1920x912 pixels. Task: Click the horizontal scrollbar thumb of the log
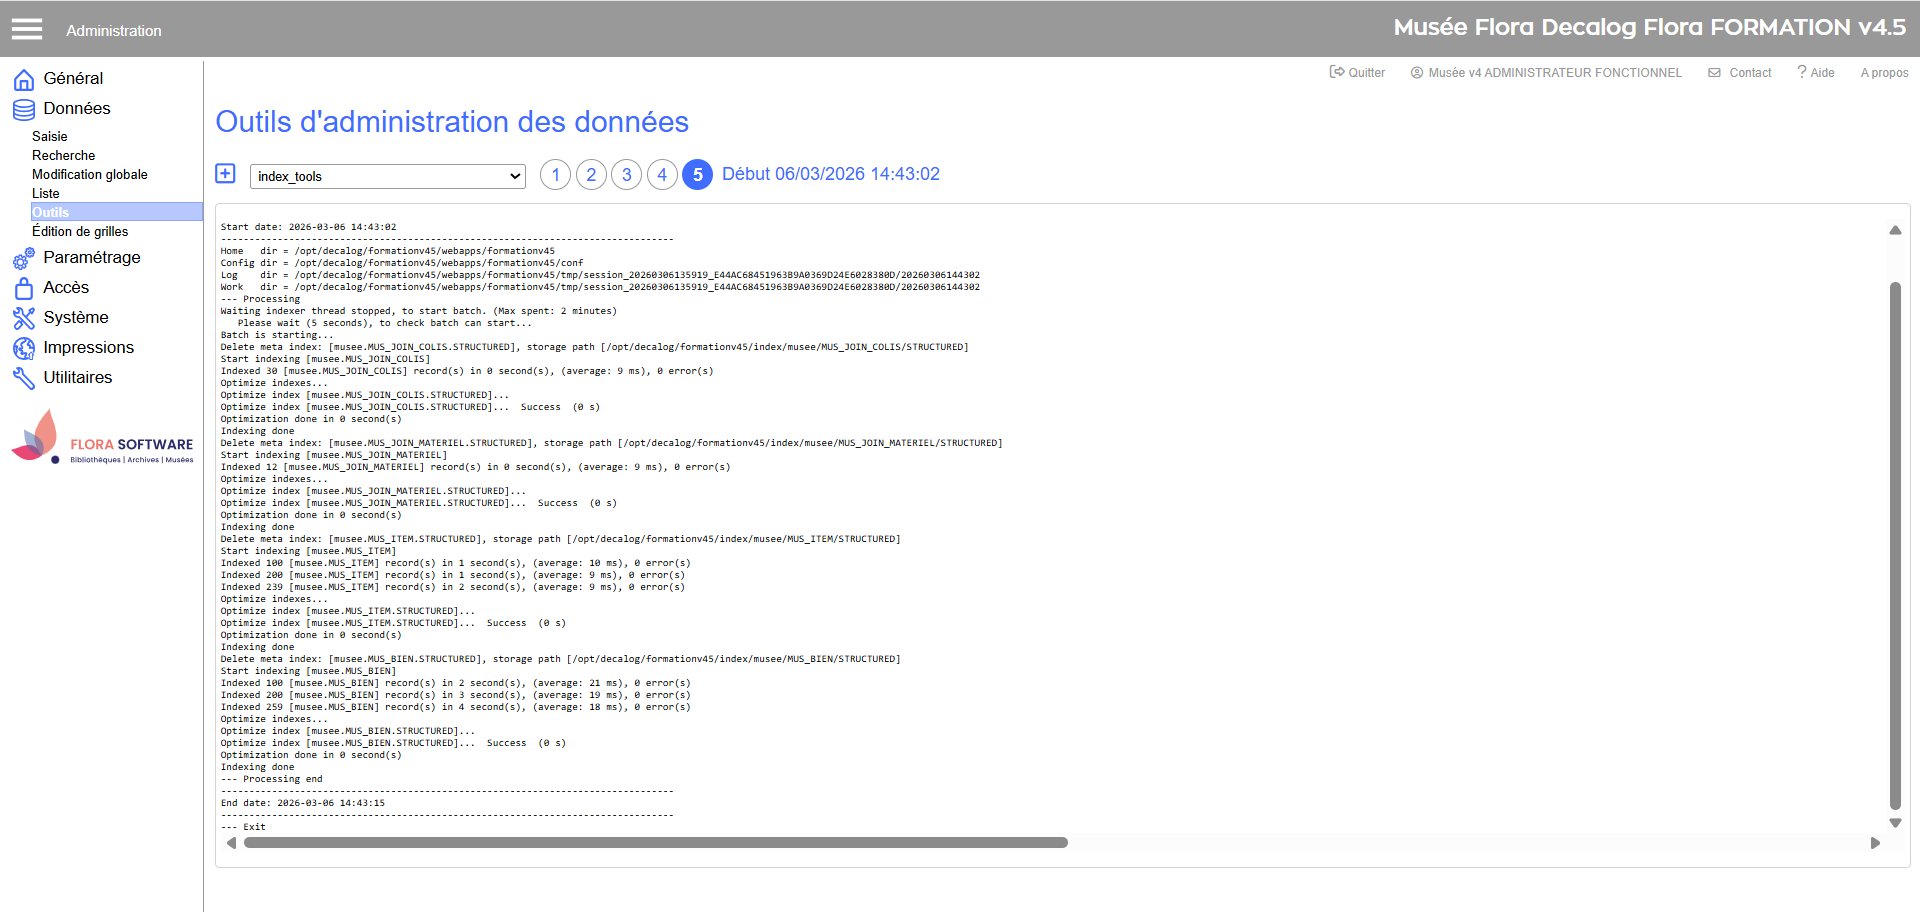point(656,843)
